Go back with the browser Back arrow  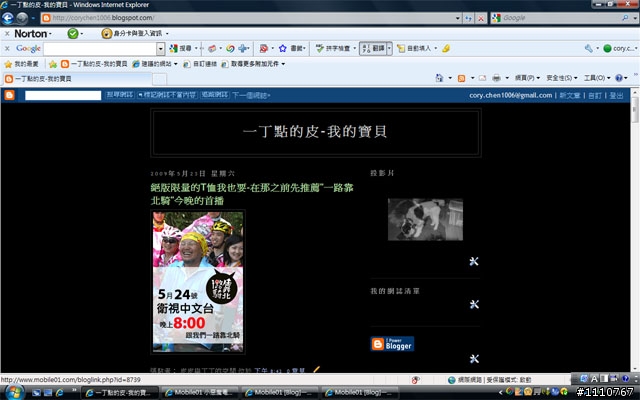8,18
